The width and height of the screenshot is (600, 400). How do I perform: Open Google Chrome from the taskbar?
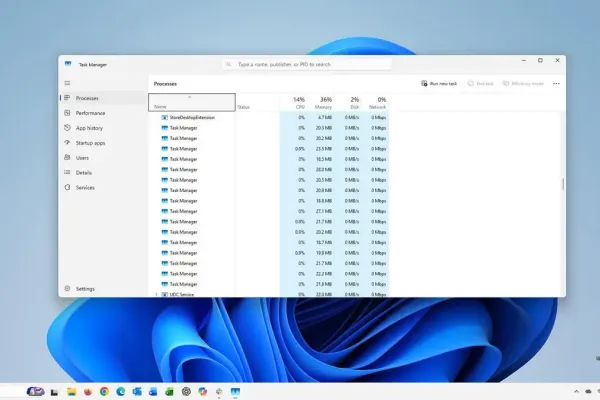coord(104,392)
